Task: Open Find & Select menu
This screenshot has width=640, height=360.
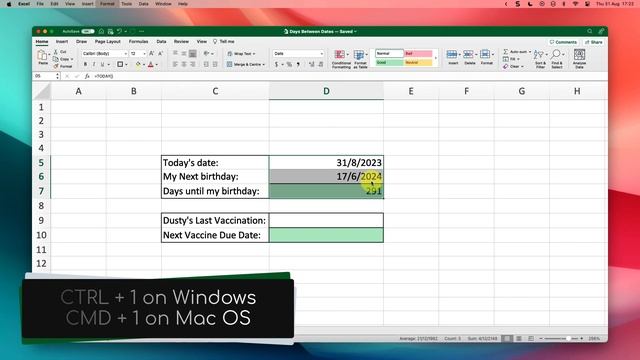Action: pos(557,59)
